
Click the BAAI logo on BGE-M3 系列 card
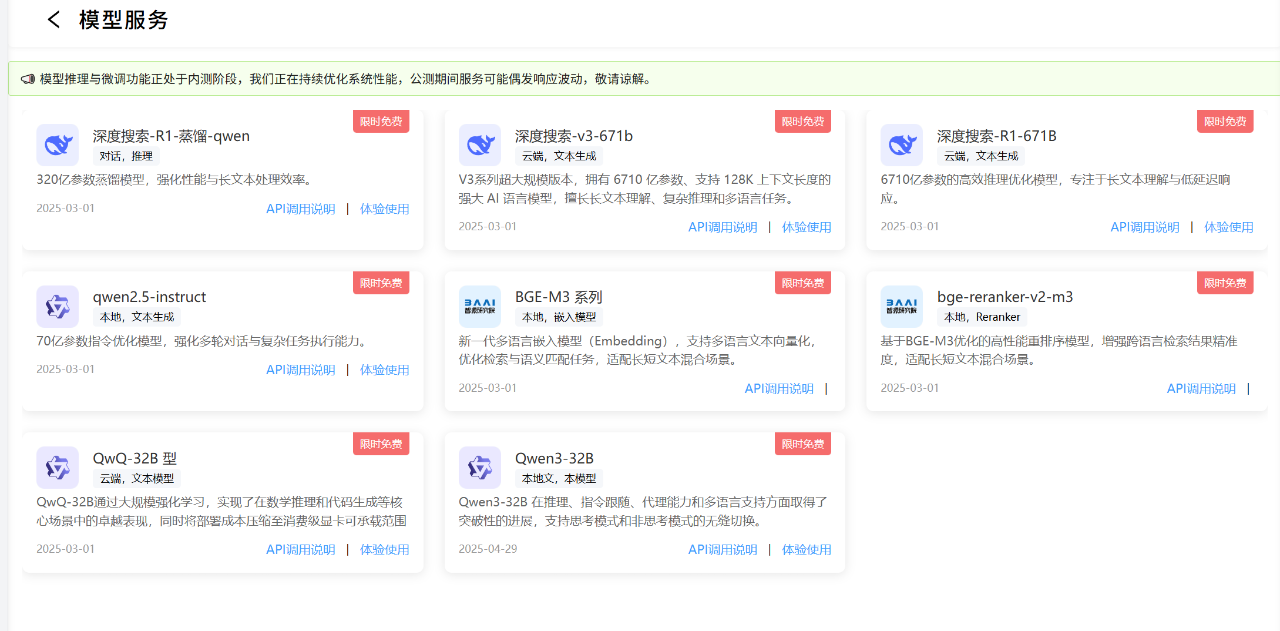coord(480,306)
